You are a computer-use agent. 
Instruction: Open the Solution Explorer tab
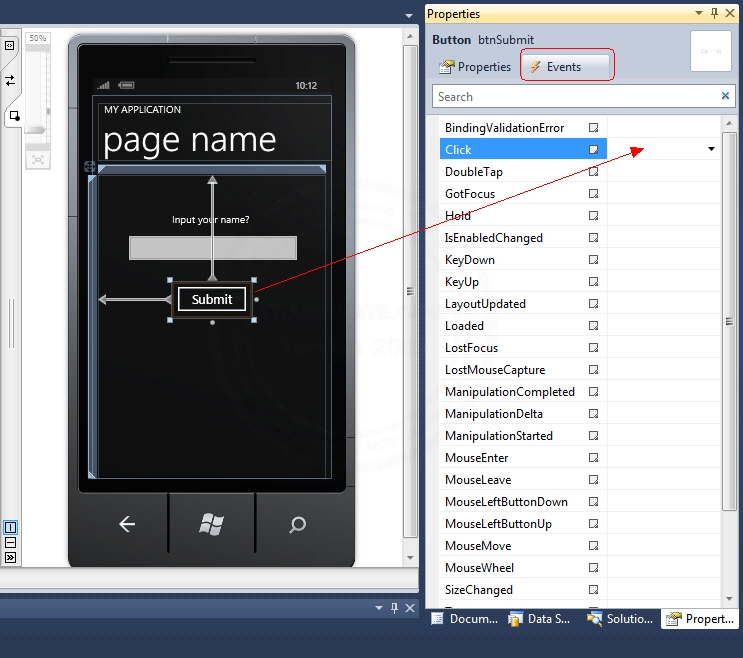click(x=620, y=619)
